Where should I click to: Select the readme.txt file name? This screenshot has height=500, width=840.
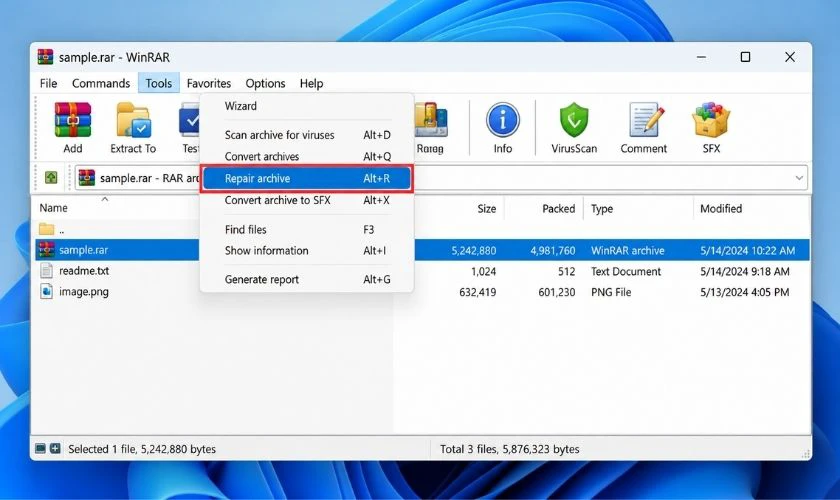84,271
